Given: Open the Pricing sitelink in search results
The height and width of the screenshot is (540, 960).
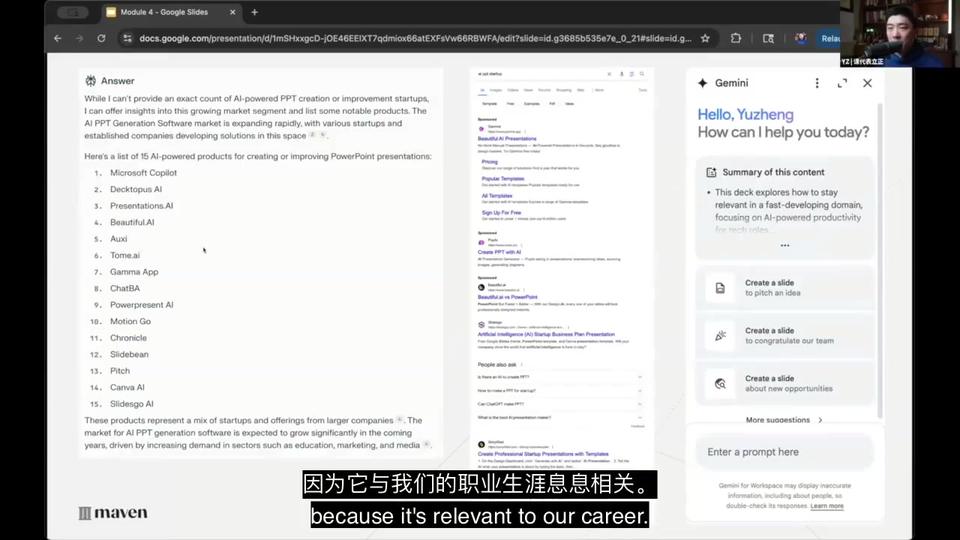Looking at the screenshot, I should 489,162.
